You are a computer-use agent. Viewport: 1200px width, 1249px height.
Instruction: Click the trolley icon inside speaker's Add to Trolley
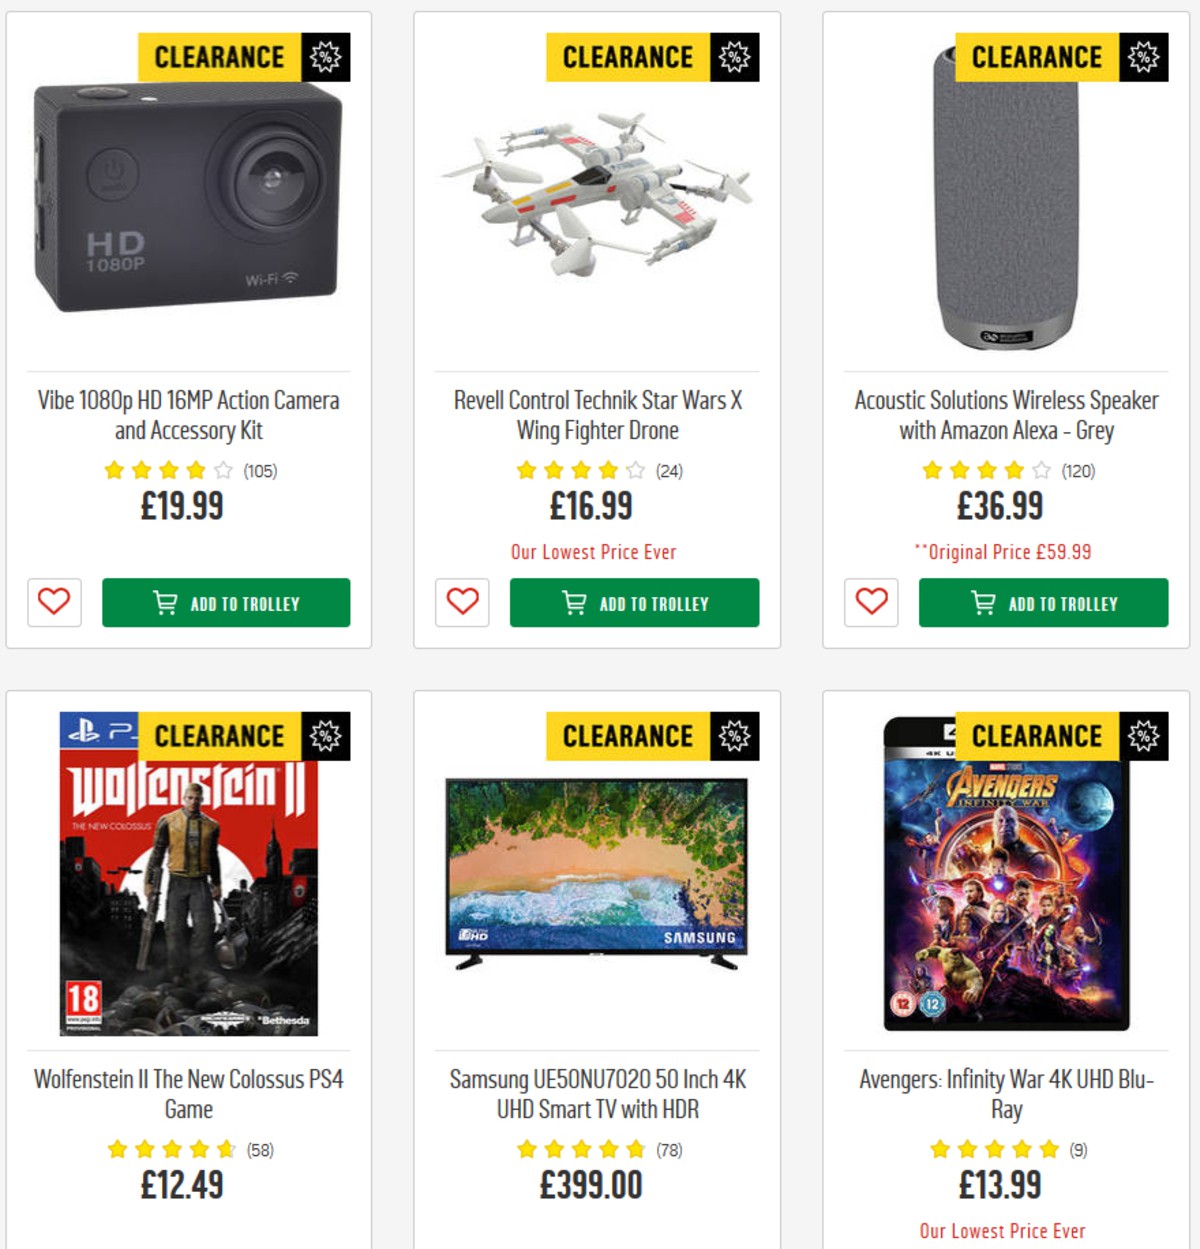pos(981,603)
